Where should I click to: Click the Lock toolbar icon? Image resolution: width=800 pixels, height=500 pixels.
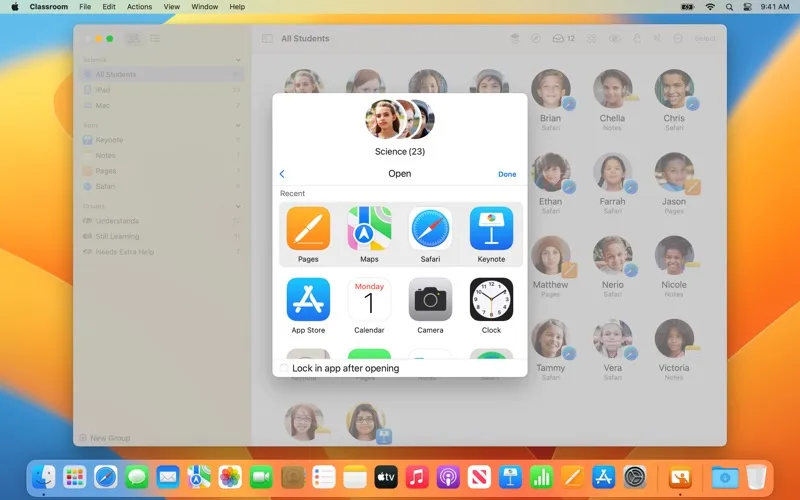point(637,38)
